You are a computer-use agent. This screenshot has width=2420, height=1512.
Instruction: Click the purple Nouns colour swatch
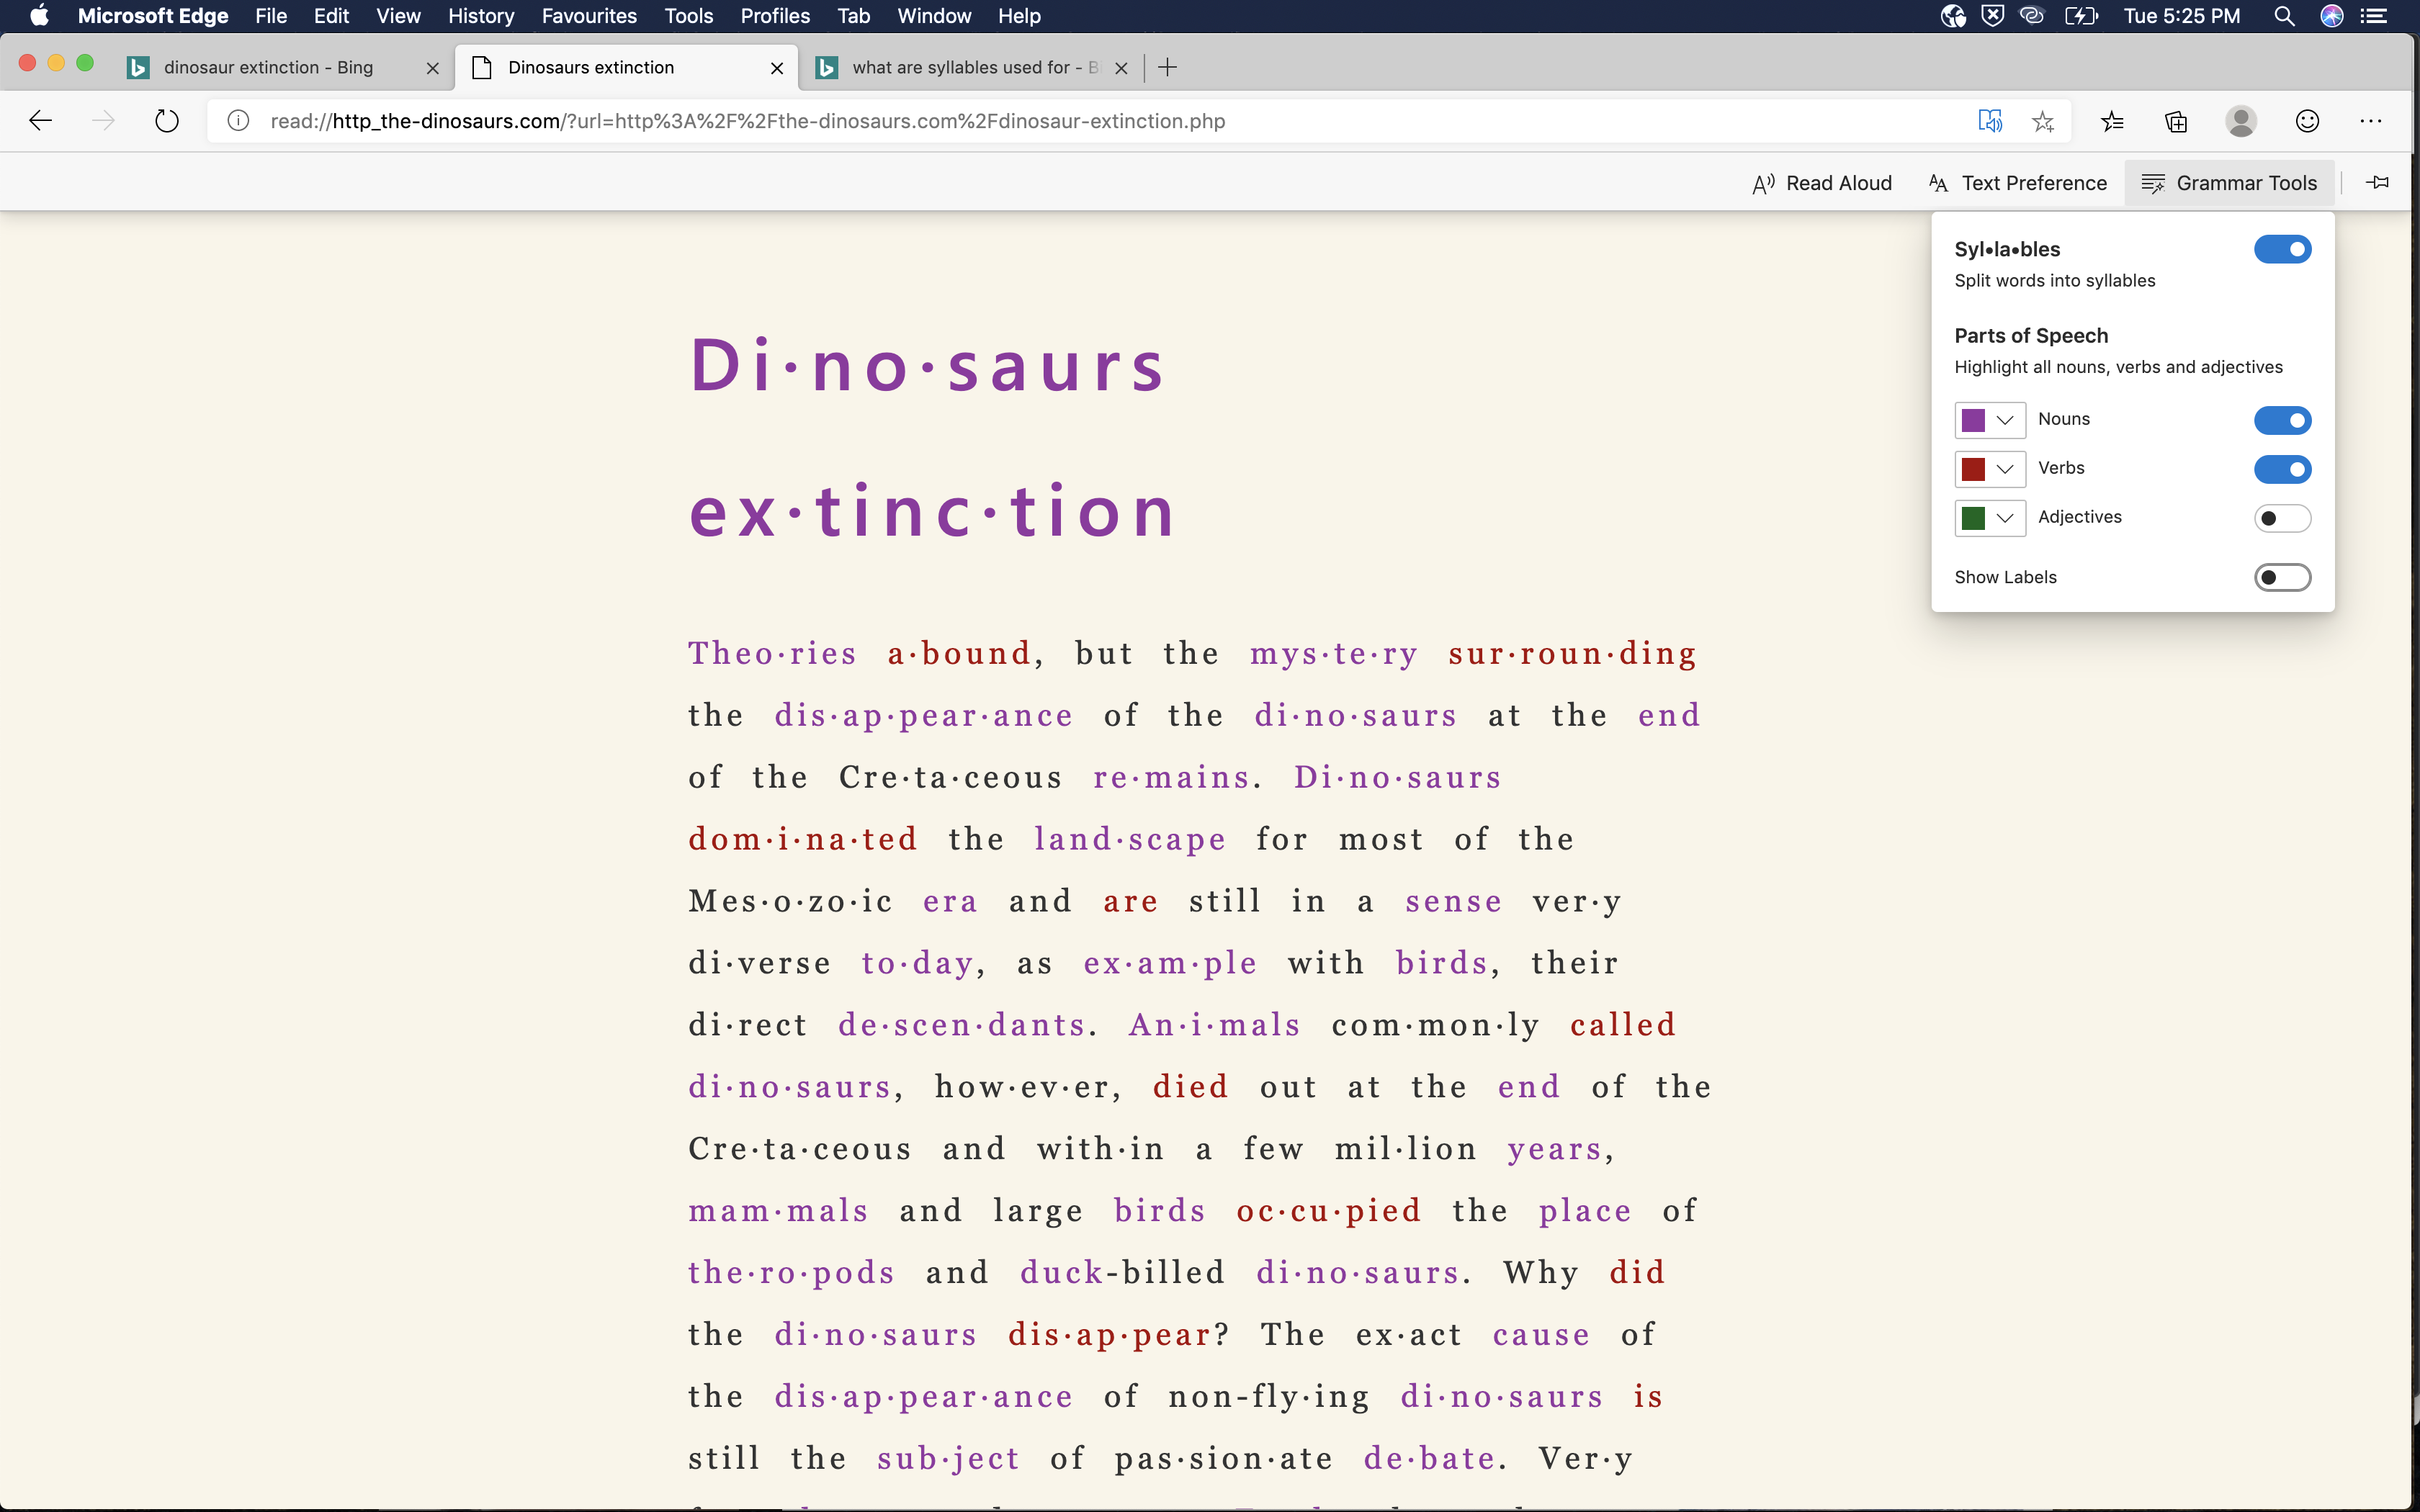(x=1973, y=420)
